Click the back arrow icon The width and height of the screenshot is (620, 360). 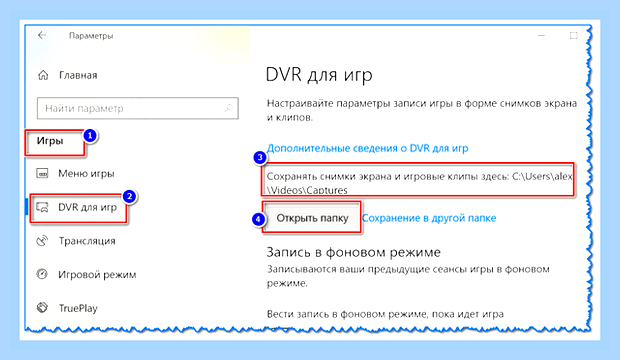(42, 35)
